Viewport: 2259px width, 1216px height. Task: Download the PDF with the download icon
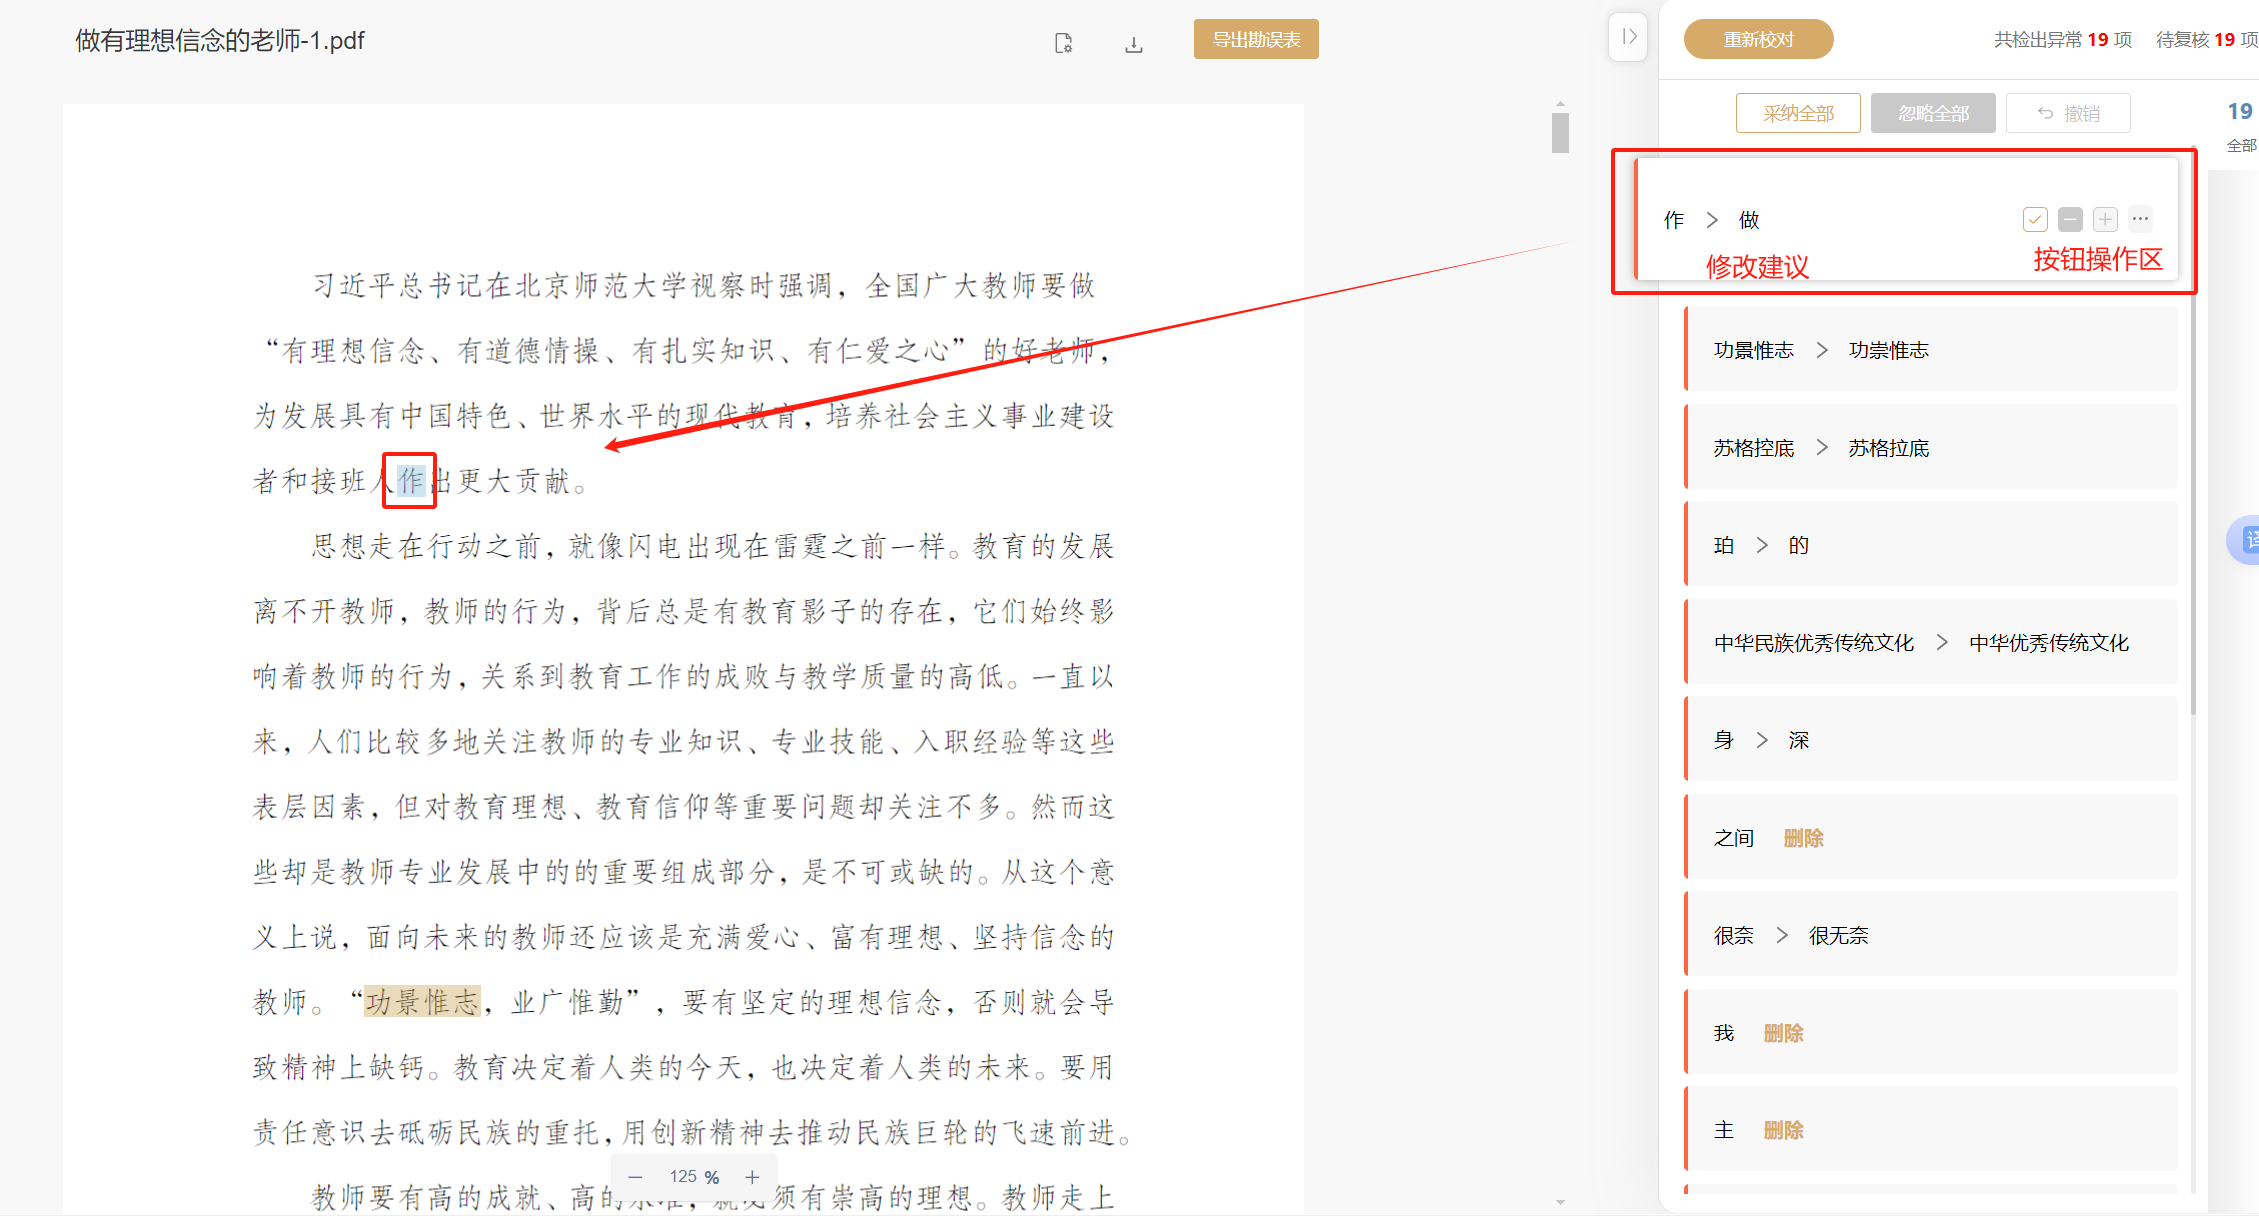point(1133,44)
